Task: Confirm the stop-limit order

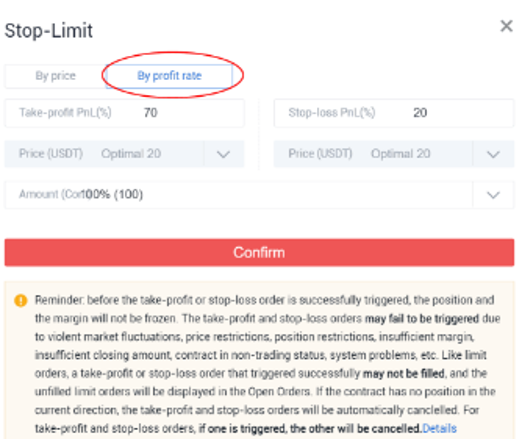Action: 259,252
